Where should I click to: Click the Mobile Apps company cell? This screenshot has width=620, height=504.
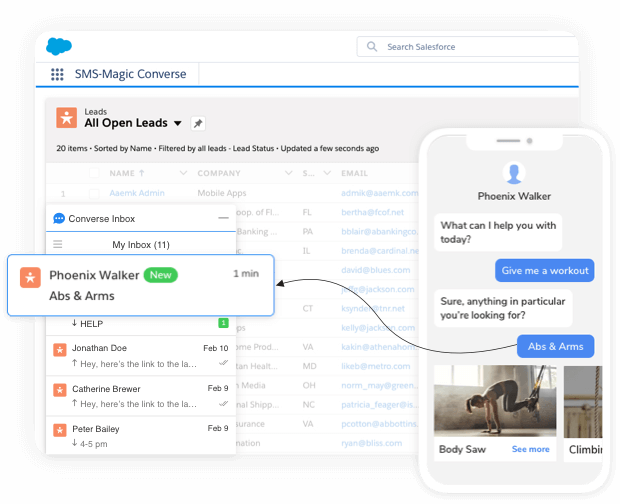coord(222,193)
